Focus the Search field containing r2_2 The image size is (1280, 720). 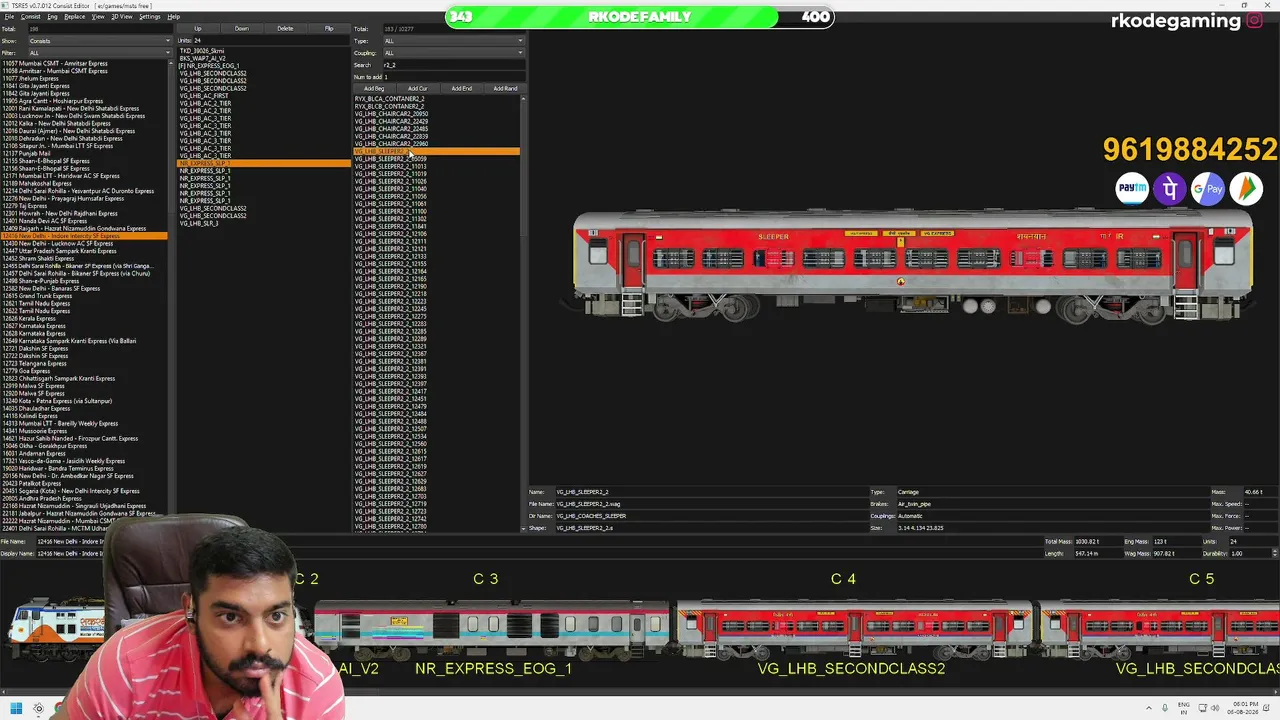tap(453, 65)
